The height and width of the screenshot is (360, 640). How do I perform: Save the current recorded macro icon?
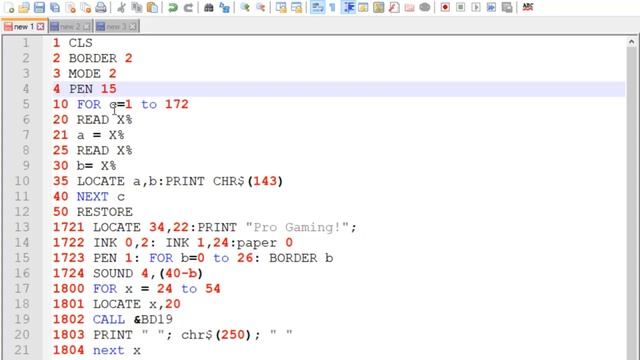507,7
